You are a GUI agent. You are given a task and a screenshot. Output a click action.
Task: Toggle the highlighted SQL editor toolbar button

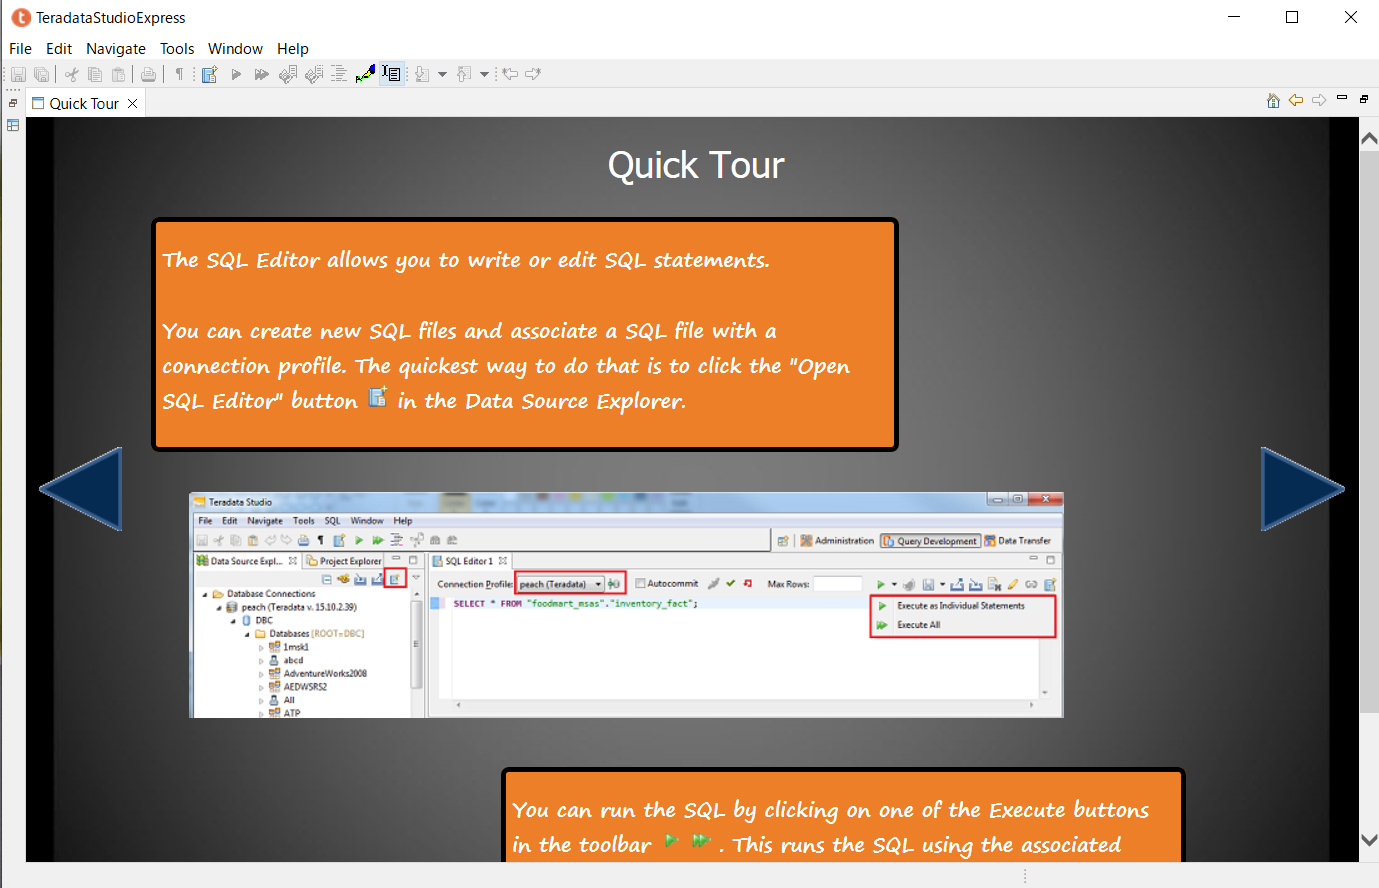393,74
